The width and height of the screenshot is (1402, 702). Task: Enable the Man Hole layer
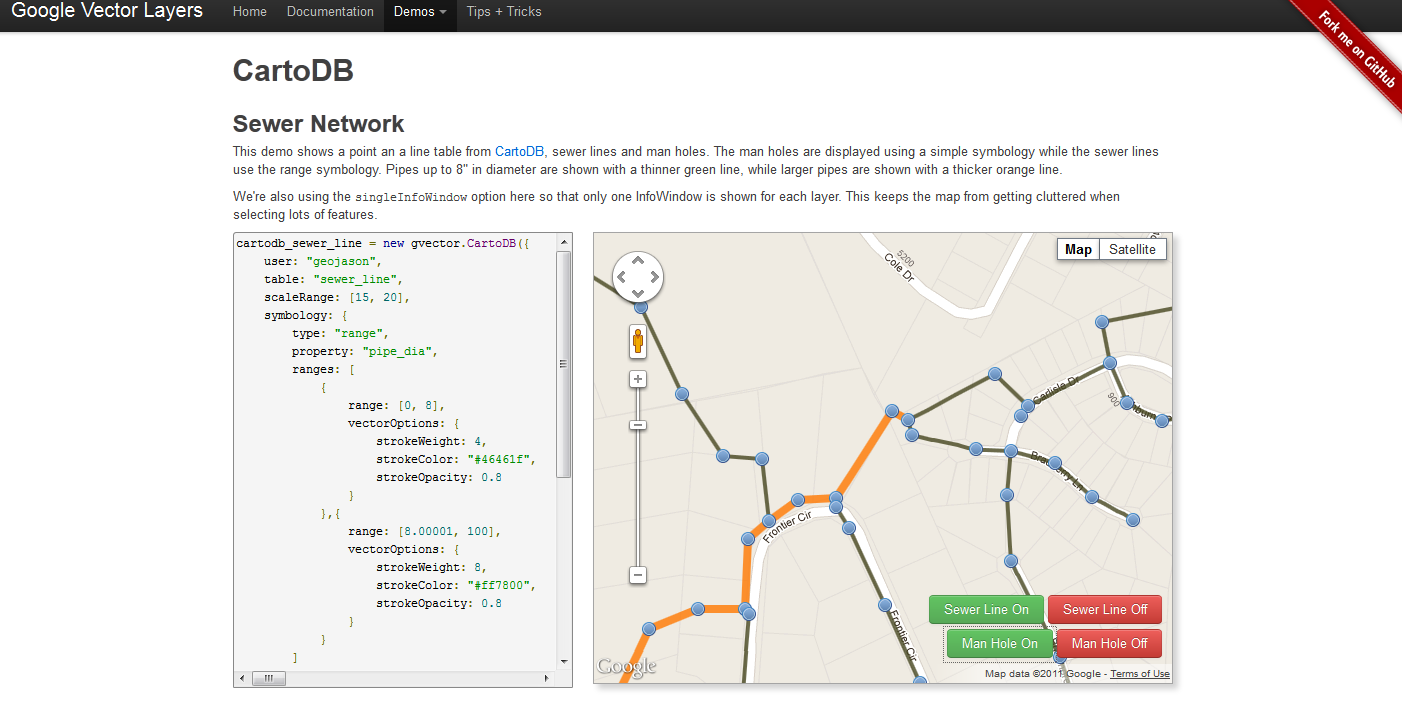(x=1000, y=643)
